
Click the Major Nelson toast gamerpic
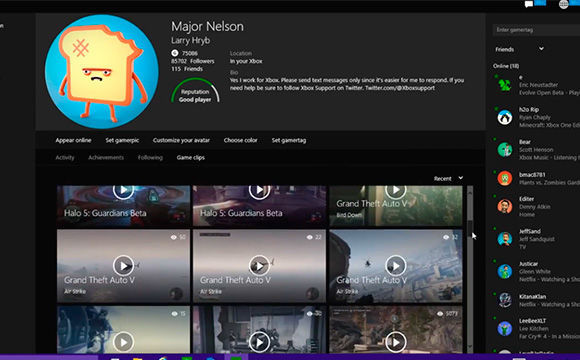coord(102,71)
